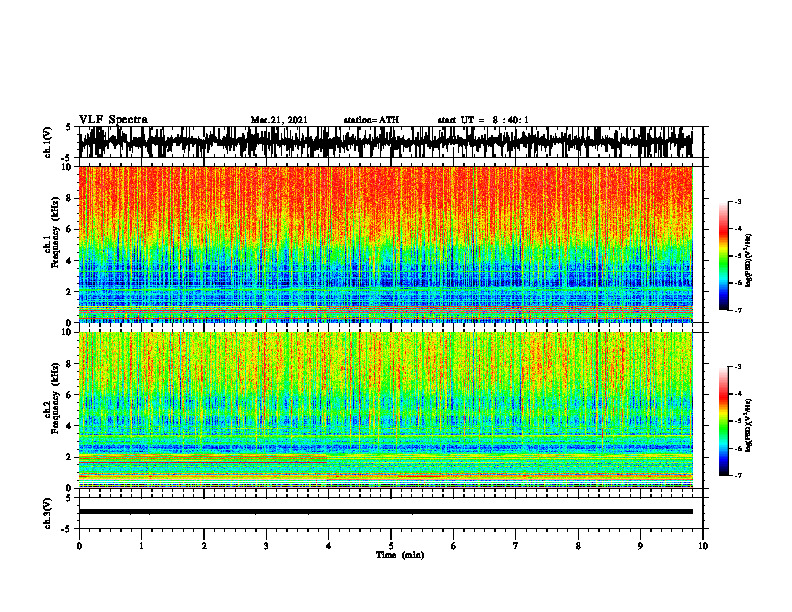The width and height of the screenshot is (792, 612).
Task: Click time axis tick label "10"
Action: click(703, 546)
